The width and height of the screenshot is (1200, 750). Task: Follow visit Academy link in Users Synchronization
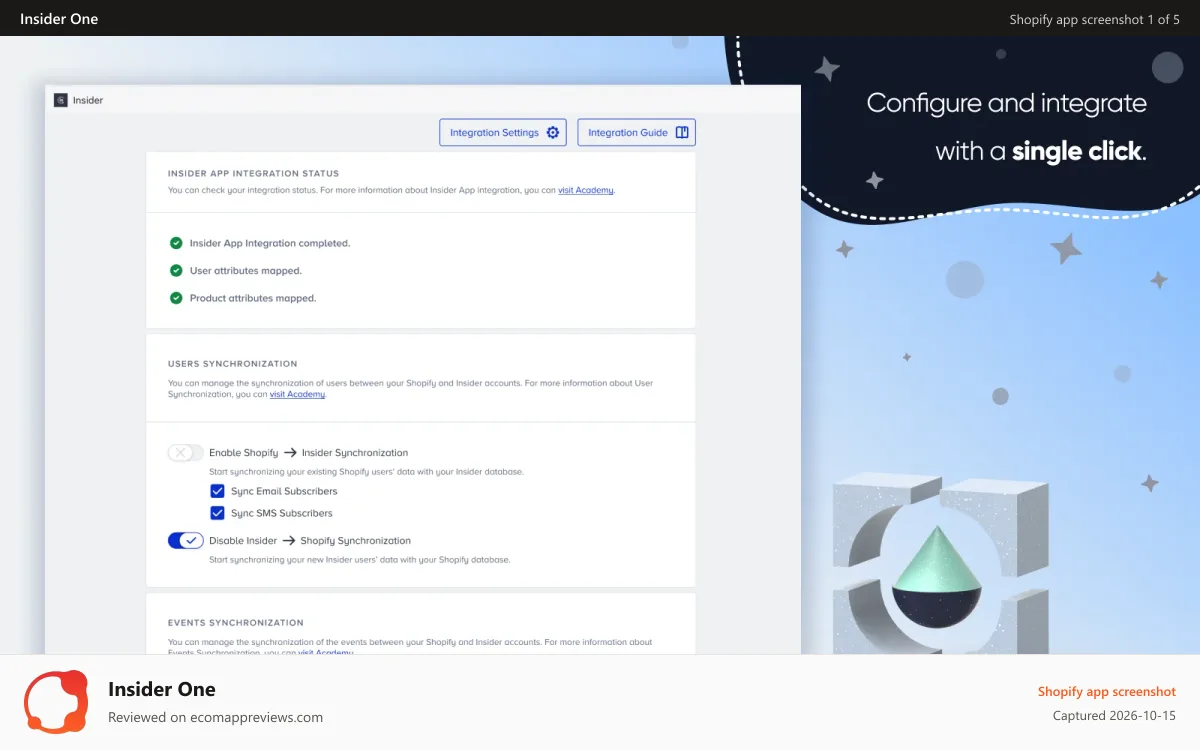tap(297, 394)
